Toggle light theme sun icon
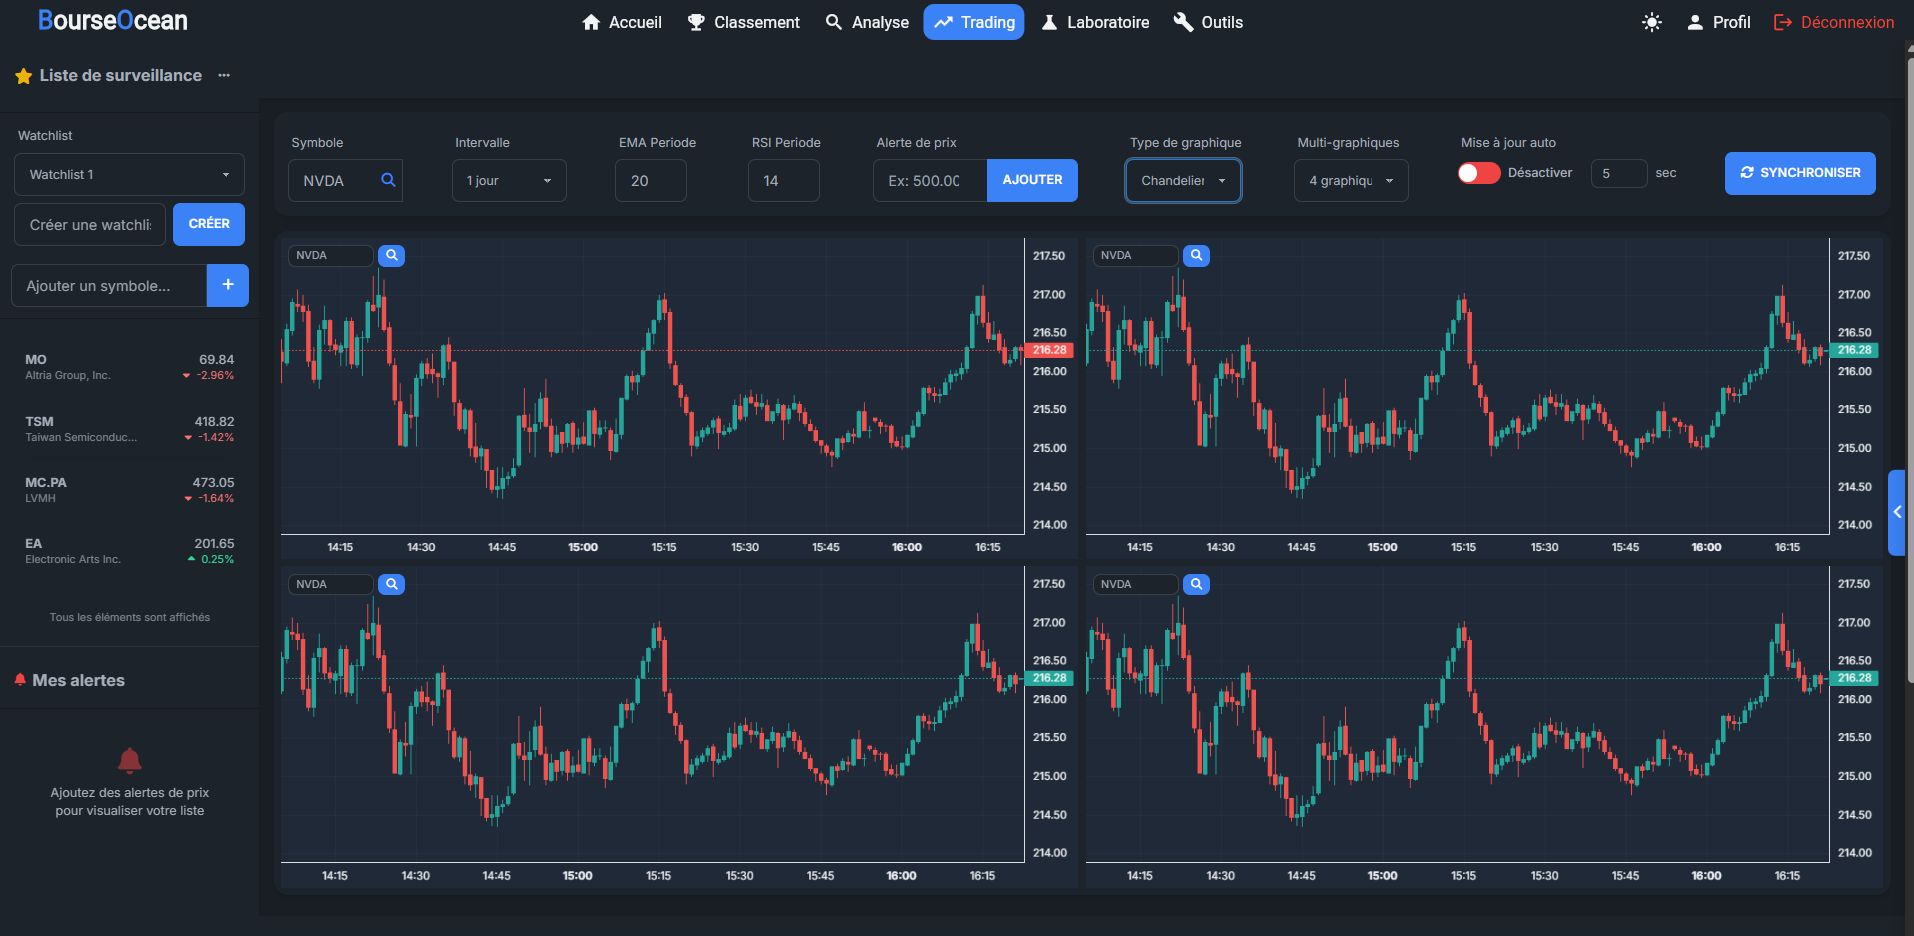 (x=1652, y=22)
